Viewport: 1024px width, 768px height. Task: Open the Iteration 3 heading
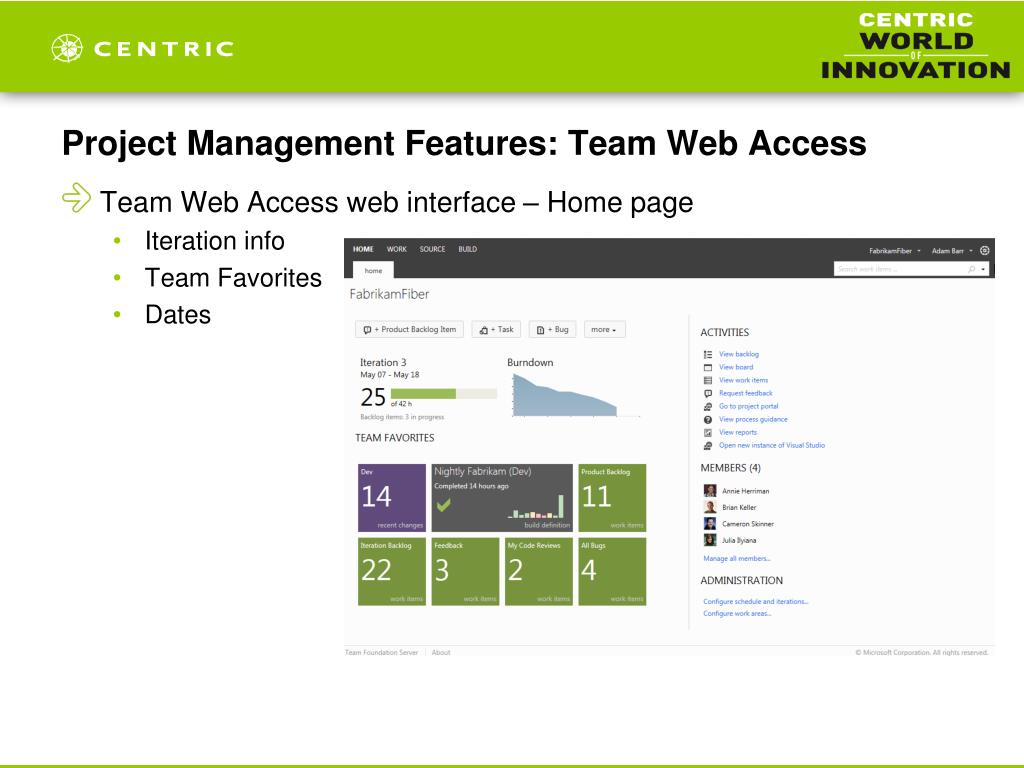[383, 362]
